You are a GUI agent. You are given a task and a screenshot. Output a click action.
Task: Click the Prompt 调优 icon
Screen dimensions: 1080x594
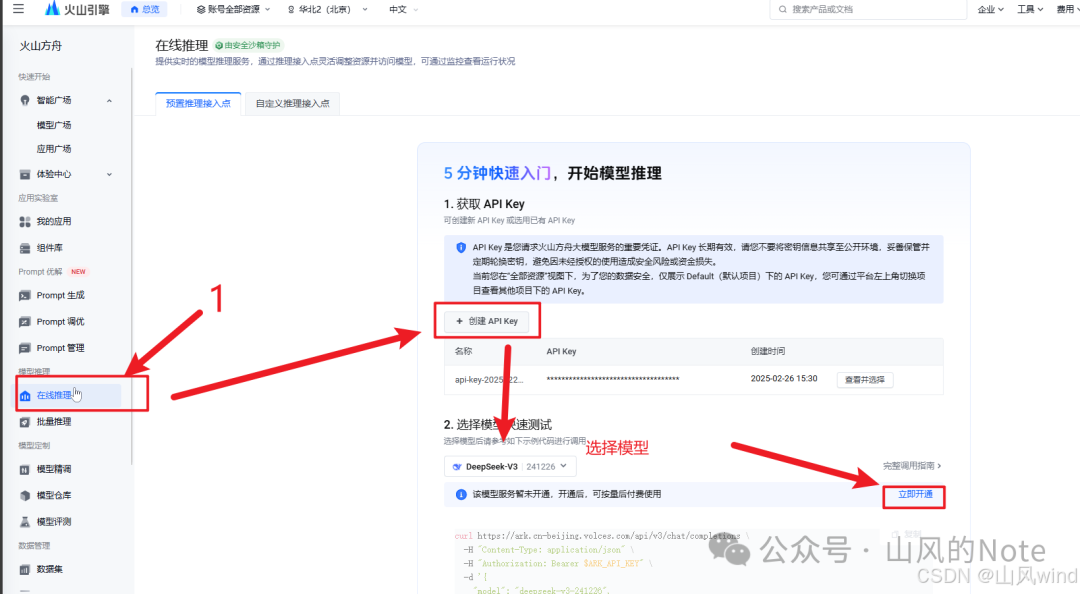click(25, 322)
